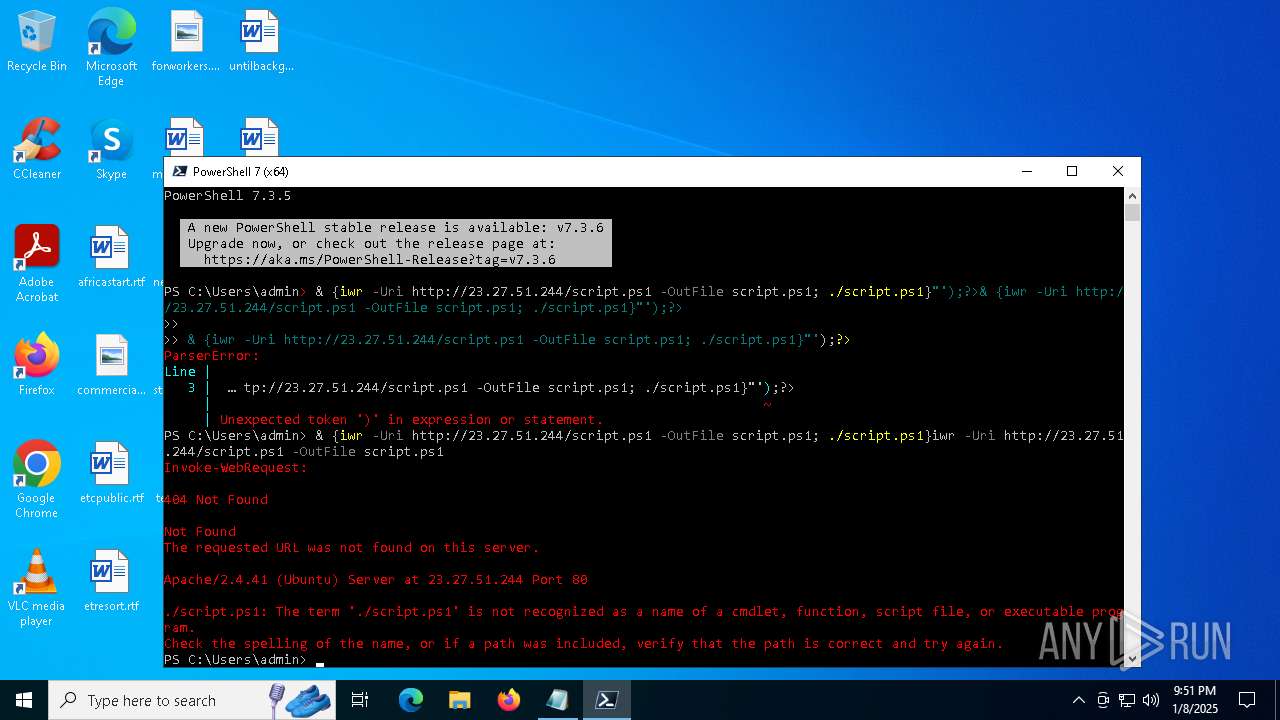Open File Explorer from taskbar
The height and width of the screenshot is (720, 1280).
point(459,700)
